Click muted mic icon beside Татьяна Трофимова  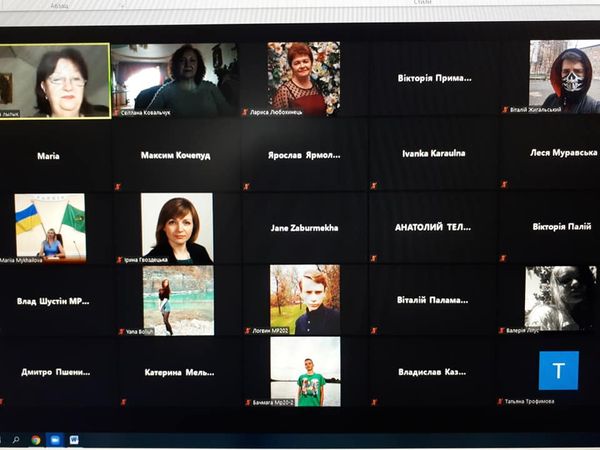point(500,401)
